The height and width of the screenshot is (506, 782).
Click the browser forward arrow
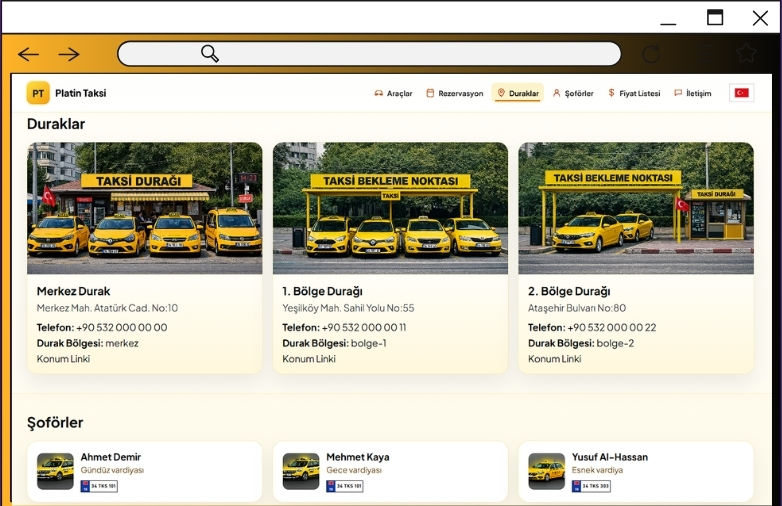(x=68, y=54)
